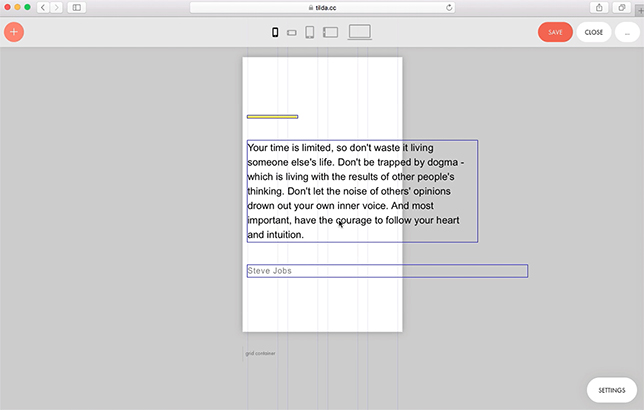Click the red plus add-element button
This screenshot has width=644, height=410.
click(x=14, y=32)
